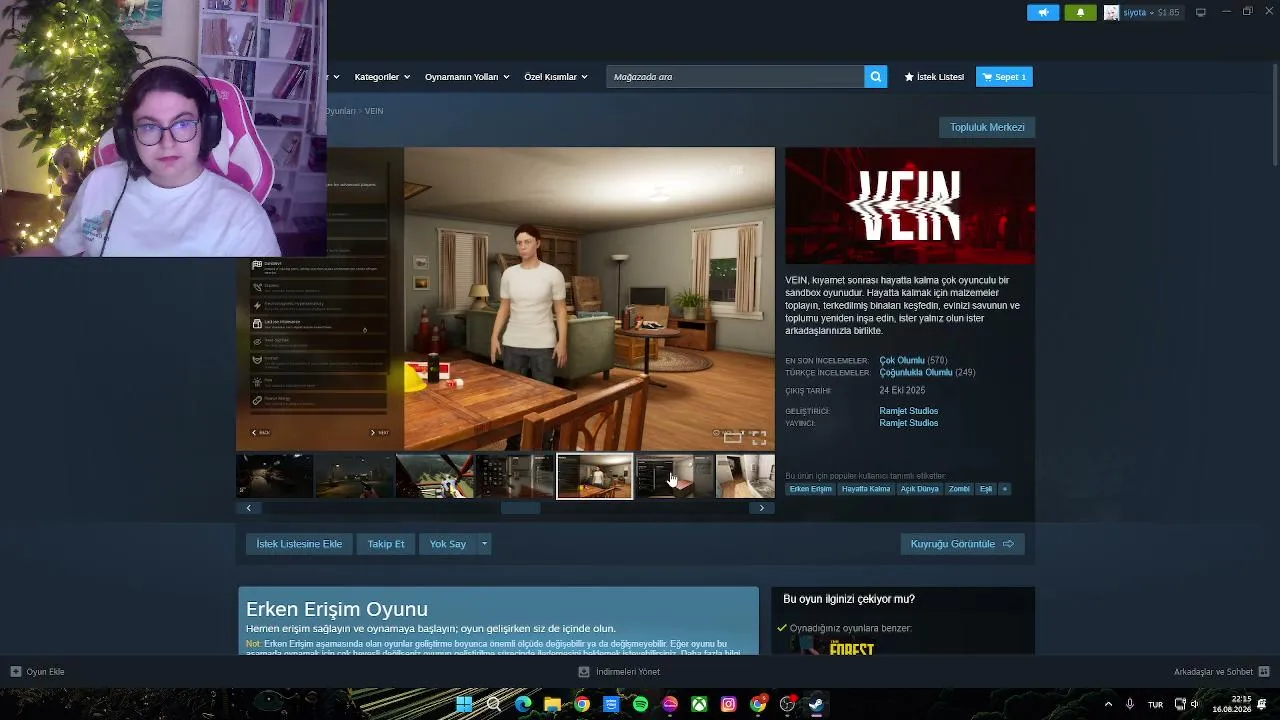Select the Erken Erişim tag
This screenshot has height=720, width=1280.
pyautogui.click(x=810, y=489)
